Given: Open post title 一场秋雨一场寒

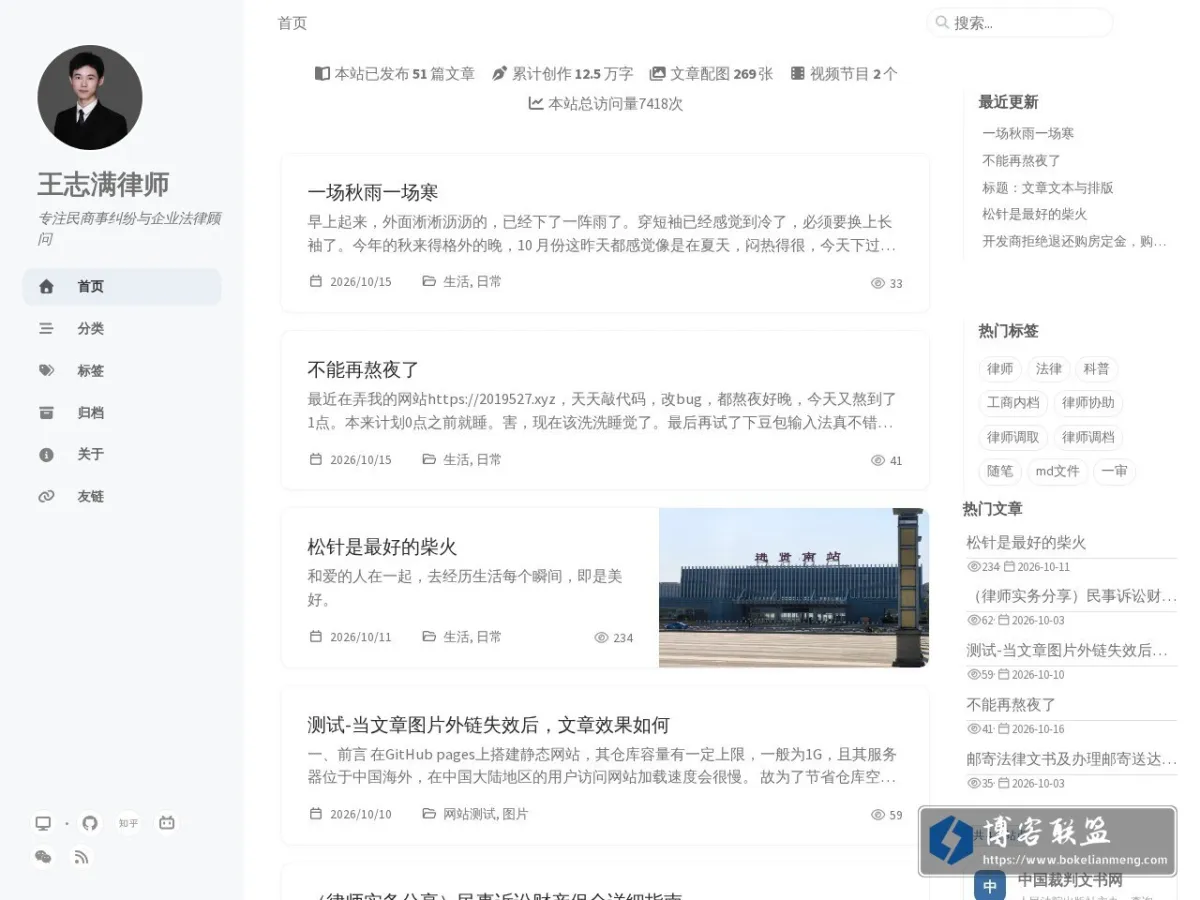Looking at the screenshot, I should [x=373, y=192].
